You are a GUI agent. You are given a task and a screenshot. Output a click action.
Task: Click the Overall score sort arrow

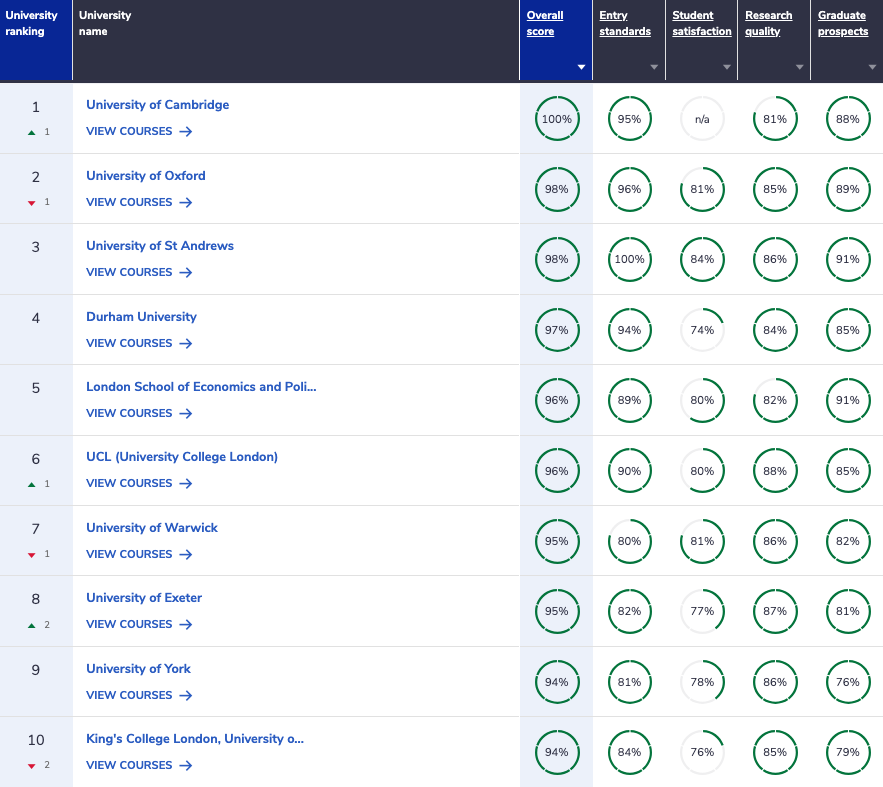tap(581, 67)
